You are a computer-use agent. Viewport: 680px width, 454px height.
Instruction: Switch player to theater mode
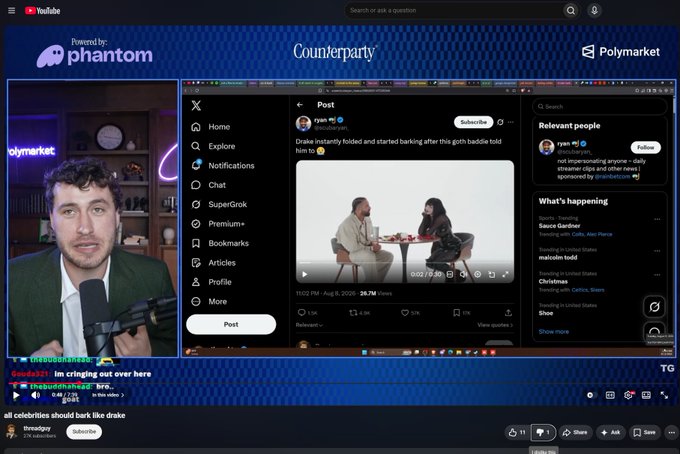pyautogui.click(x=646, y=395)
